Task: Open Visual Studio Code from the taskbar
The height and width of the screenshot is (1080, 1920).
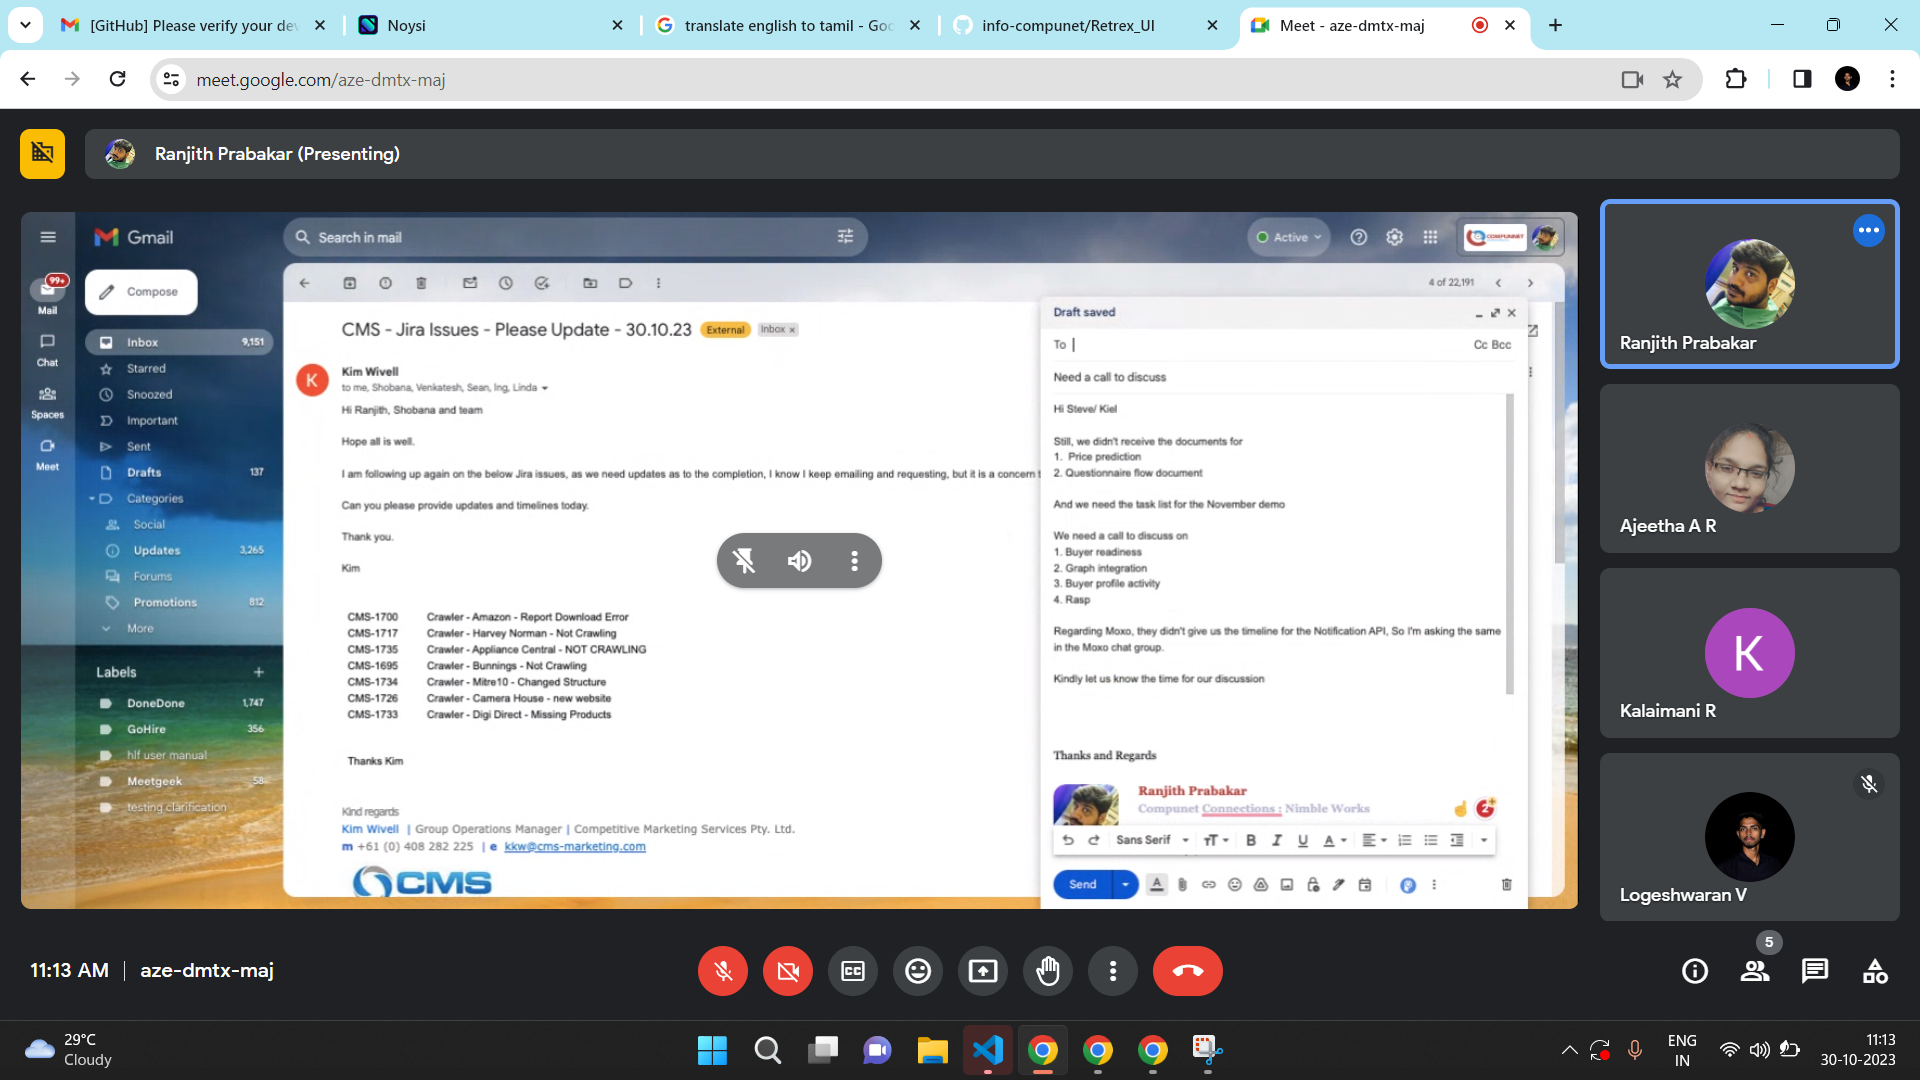Action: coord(987,1050)
